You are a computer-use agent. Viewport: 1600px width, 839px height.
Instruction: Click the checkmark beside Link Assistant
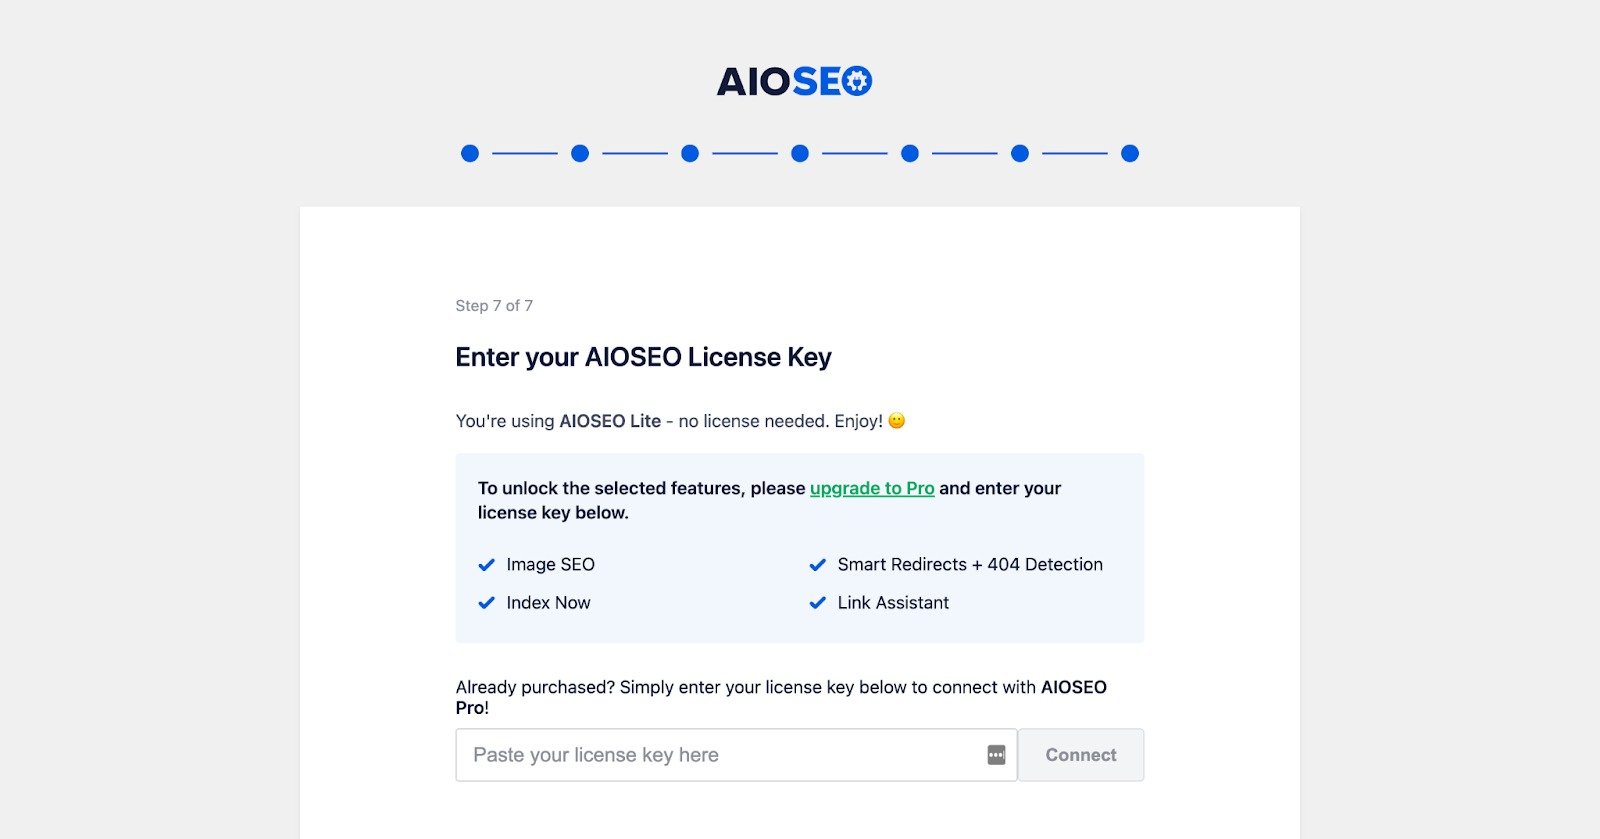click(x=818, y=603)
